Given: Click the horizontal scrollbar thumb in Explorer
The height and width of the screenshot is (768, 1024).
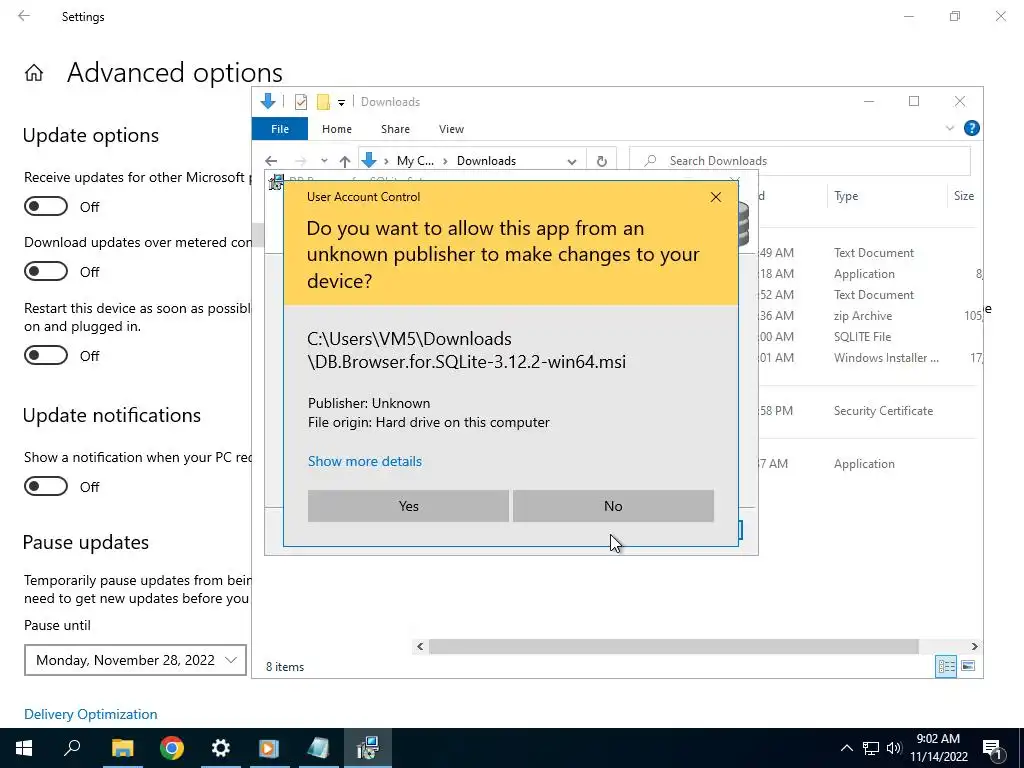Looking at the screenshot, I should coord(673,647).
